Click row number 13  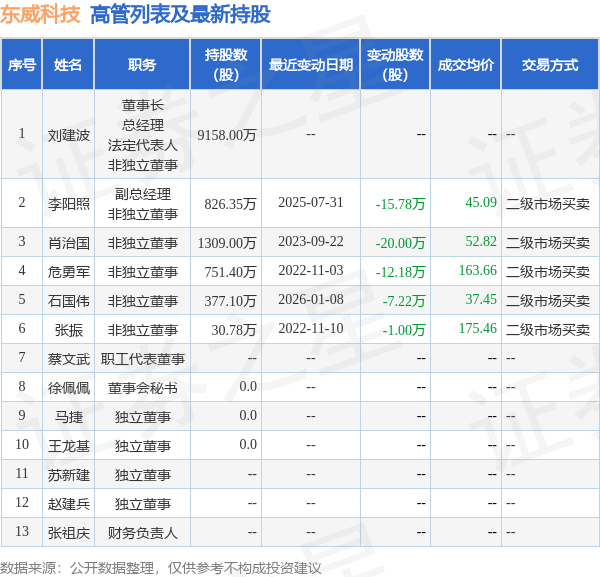22,531
